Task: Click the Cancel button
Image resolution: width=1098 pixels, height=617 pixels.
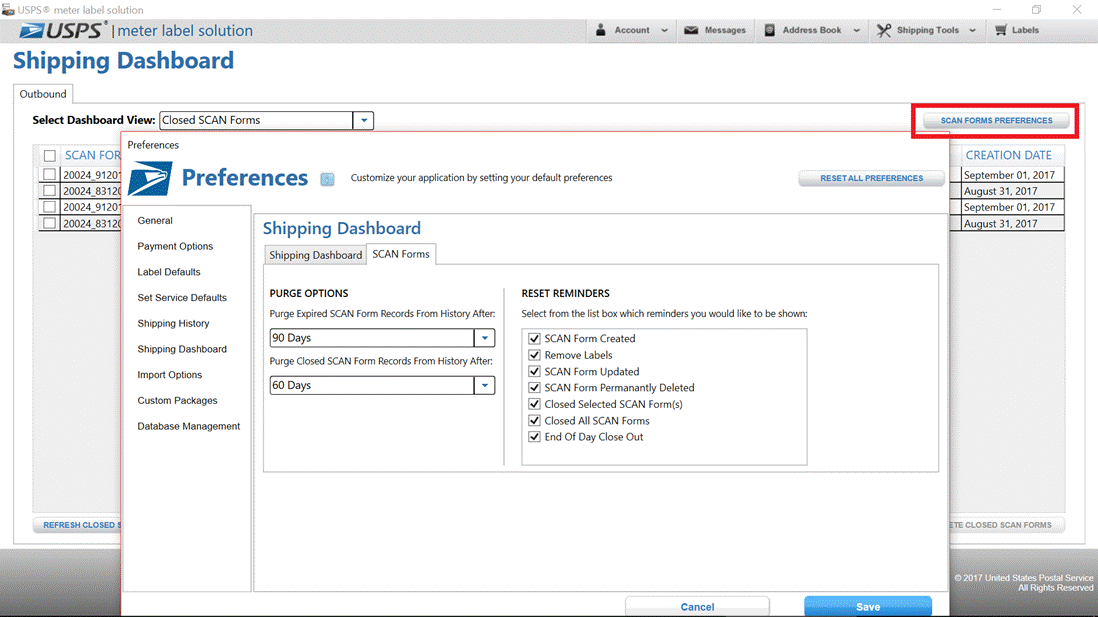Action: click(x=697, y=606)
